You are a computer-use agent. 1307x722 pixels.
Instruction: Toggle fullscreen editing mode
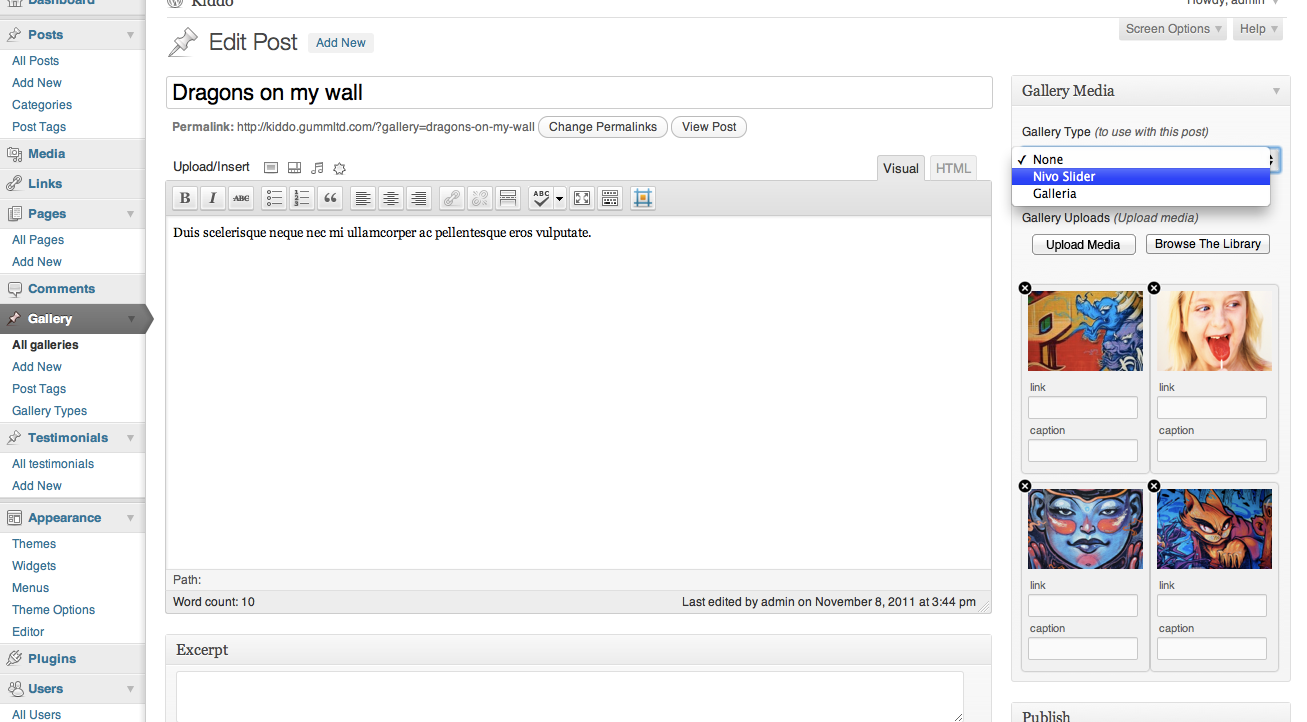coord(582,198)
